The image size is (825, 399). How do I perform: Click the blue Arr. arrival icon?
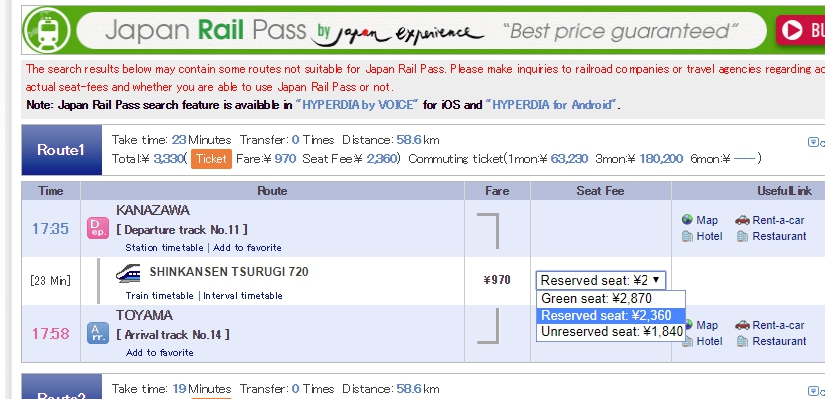98,333
